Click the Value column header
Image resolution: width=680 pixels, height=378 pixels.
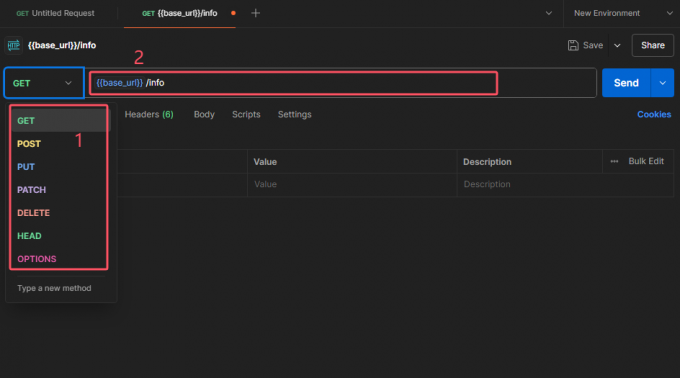(x=265, y=162)
